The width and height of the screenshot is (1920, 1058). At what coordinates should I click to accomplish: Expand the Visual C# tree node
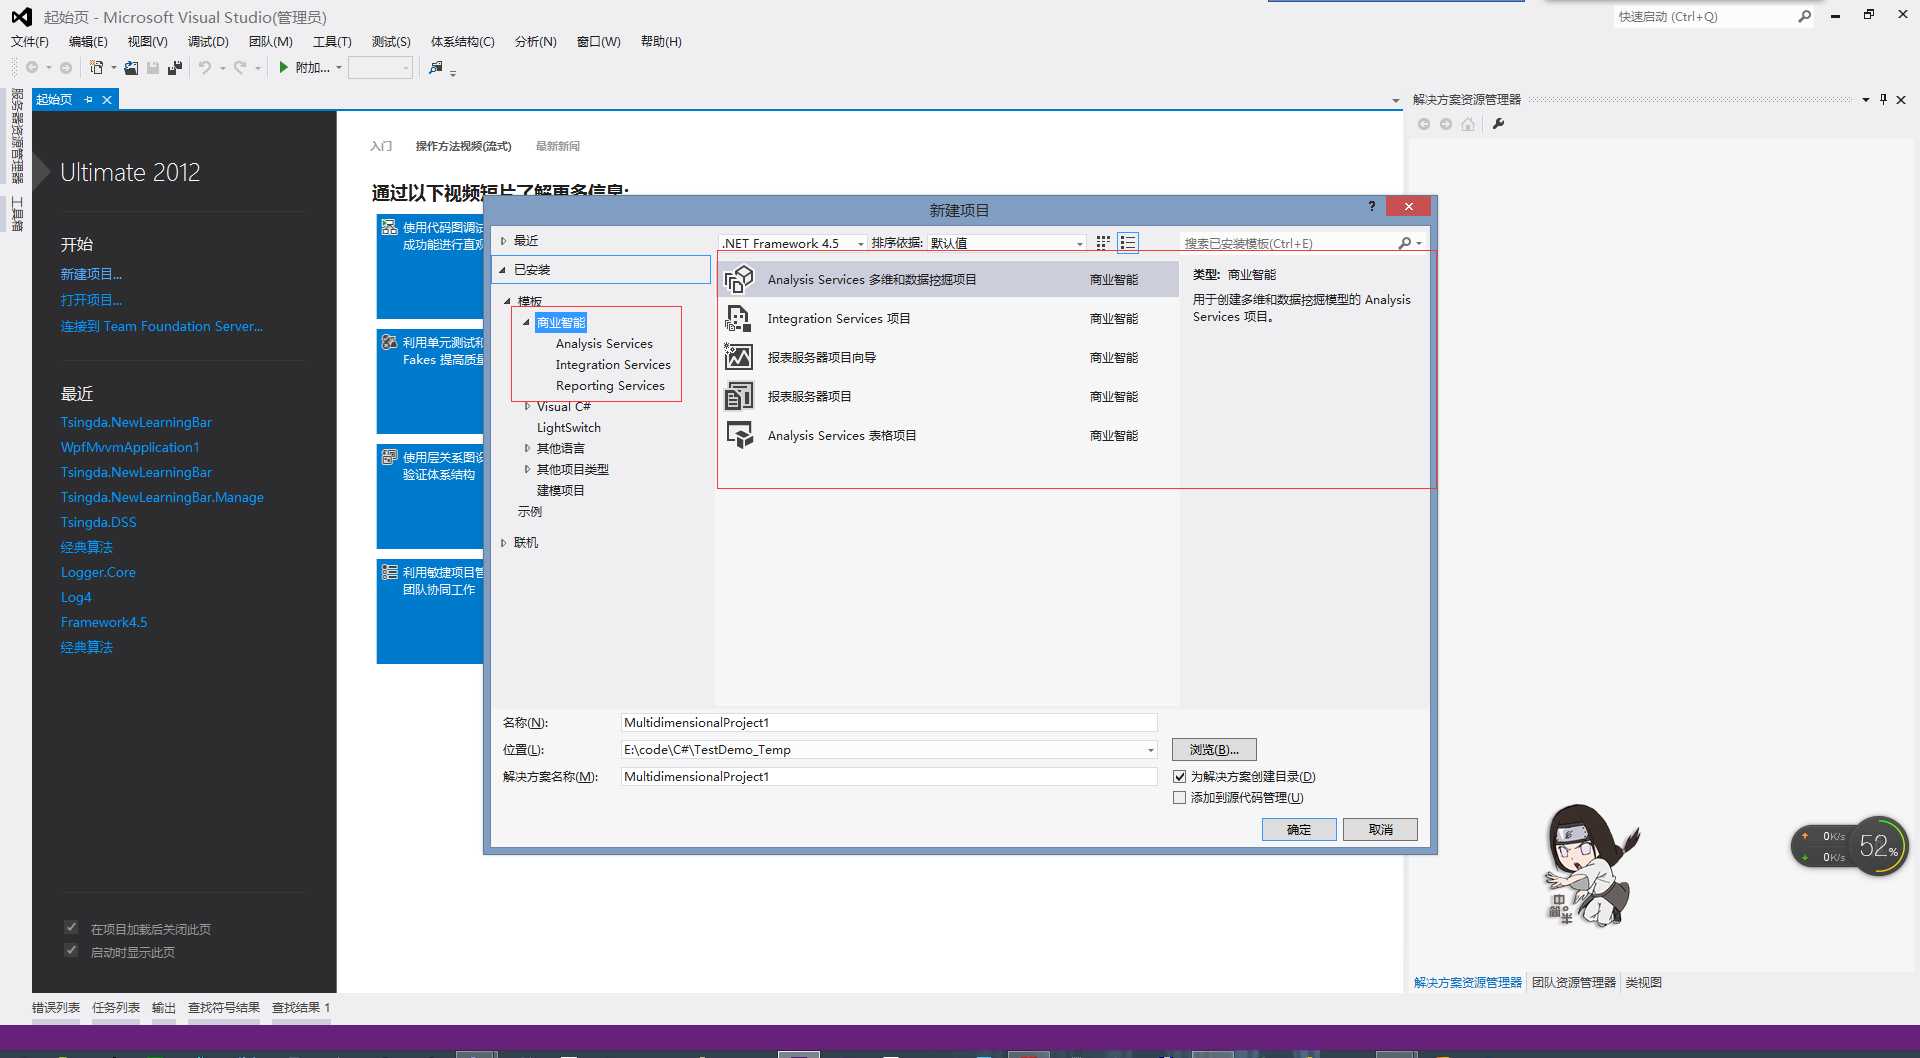[x=527, y=407]
